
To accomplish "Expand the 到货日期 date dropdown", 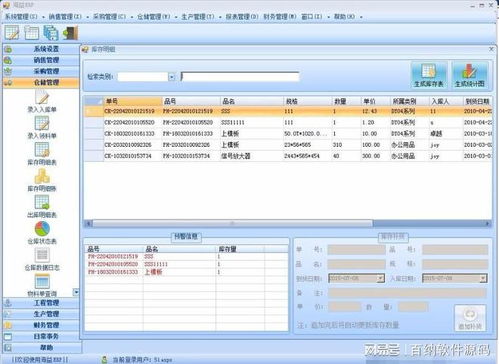I will tap(380, 278).
